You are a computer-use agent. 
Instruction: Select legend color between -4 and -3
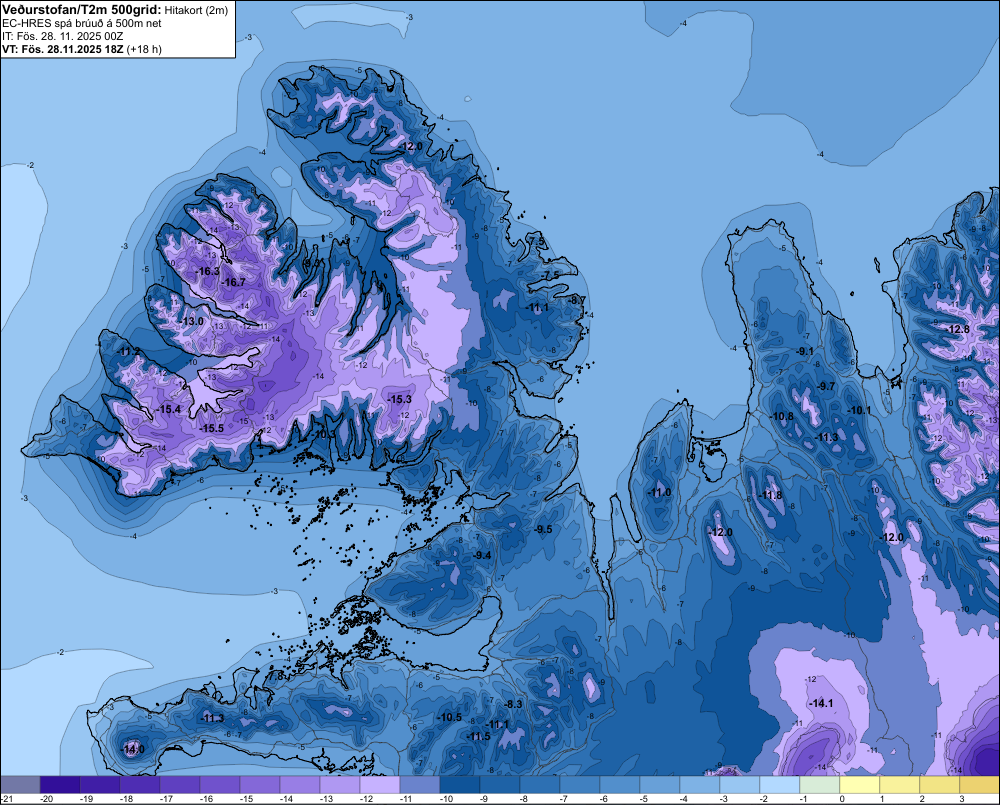[700, 785]
